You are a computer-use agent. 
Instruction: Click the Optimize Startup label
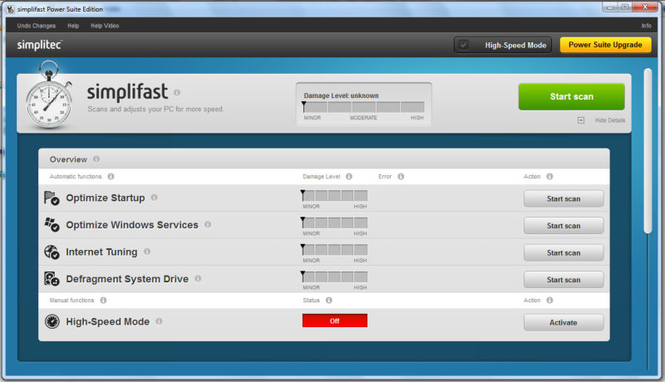(105, 198)
